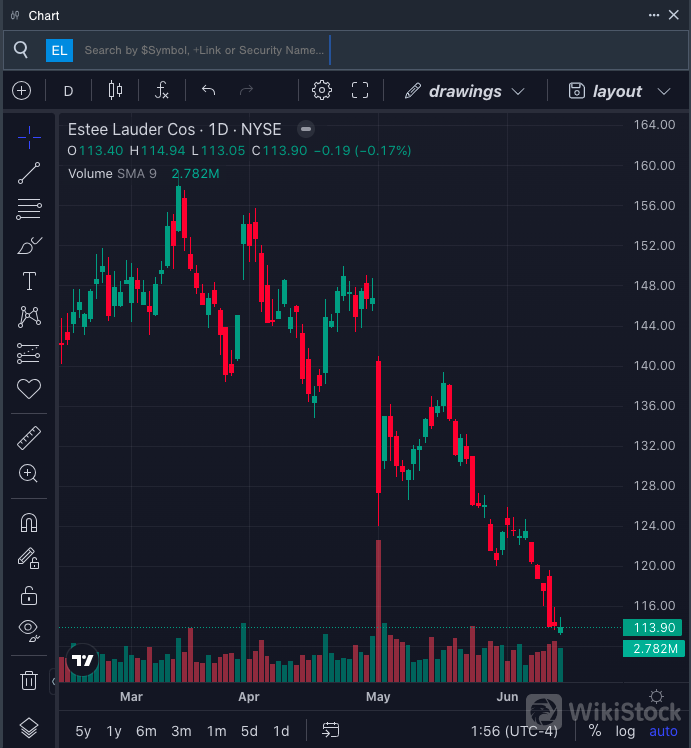
Task: Collapse the Estee Lauder legend
Action: click(x=306, y=130)
